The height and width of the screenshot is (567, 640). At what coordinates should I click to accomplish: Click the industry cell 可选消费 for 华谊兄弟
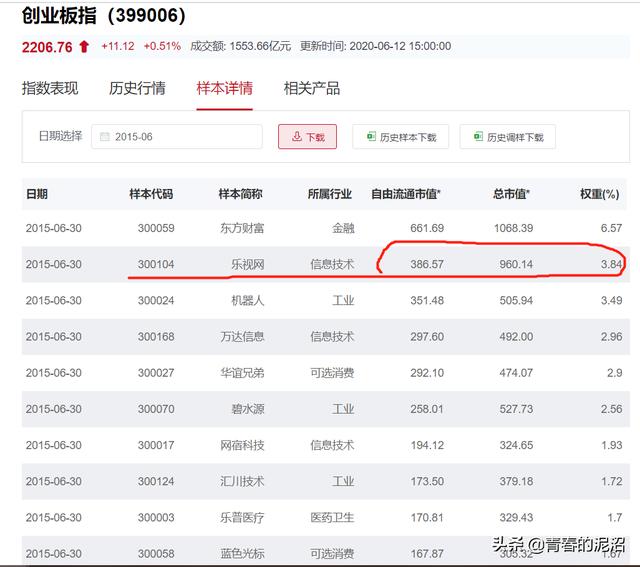pos(332,373)
